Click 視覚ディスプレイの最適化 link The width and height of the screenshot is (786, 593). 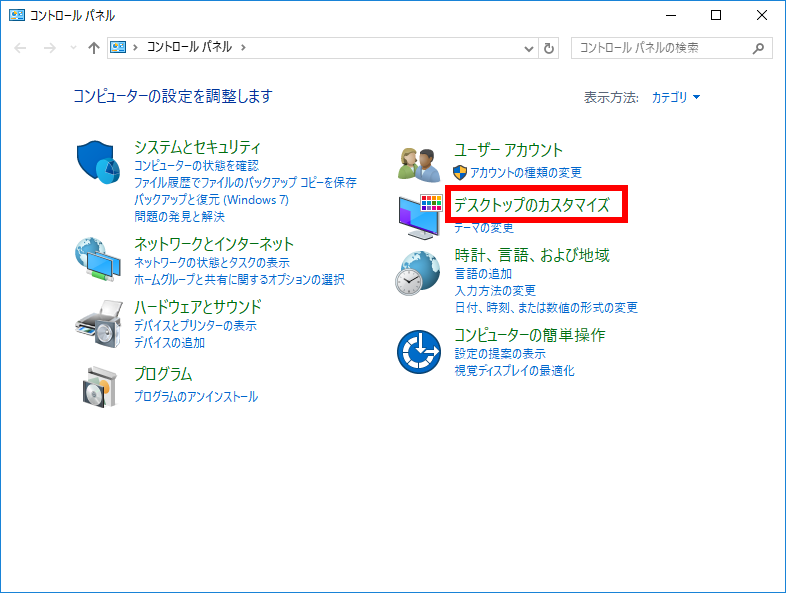pos(514,371)
